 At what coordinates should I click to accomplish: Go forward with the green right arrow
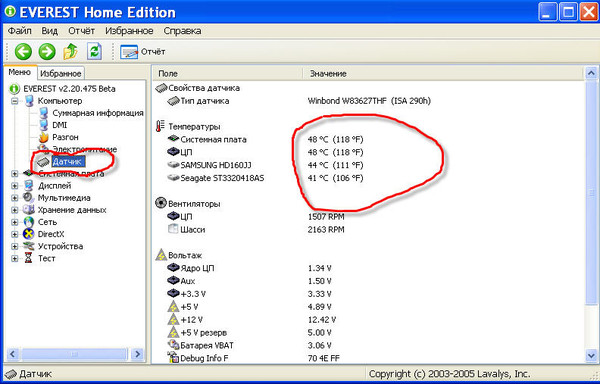[47, 52]
